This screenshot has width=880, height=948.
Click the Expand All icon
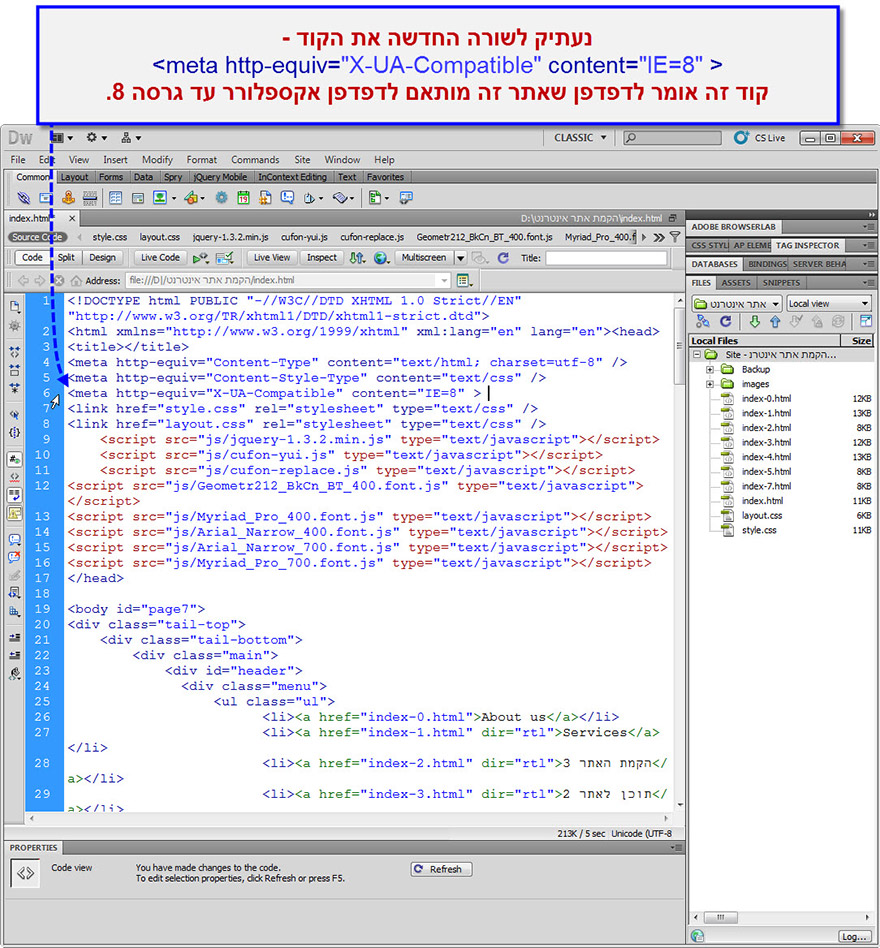(15, 388)
